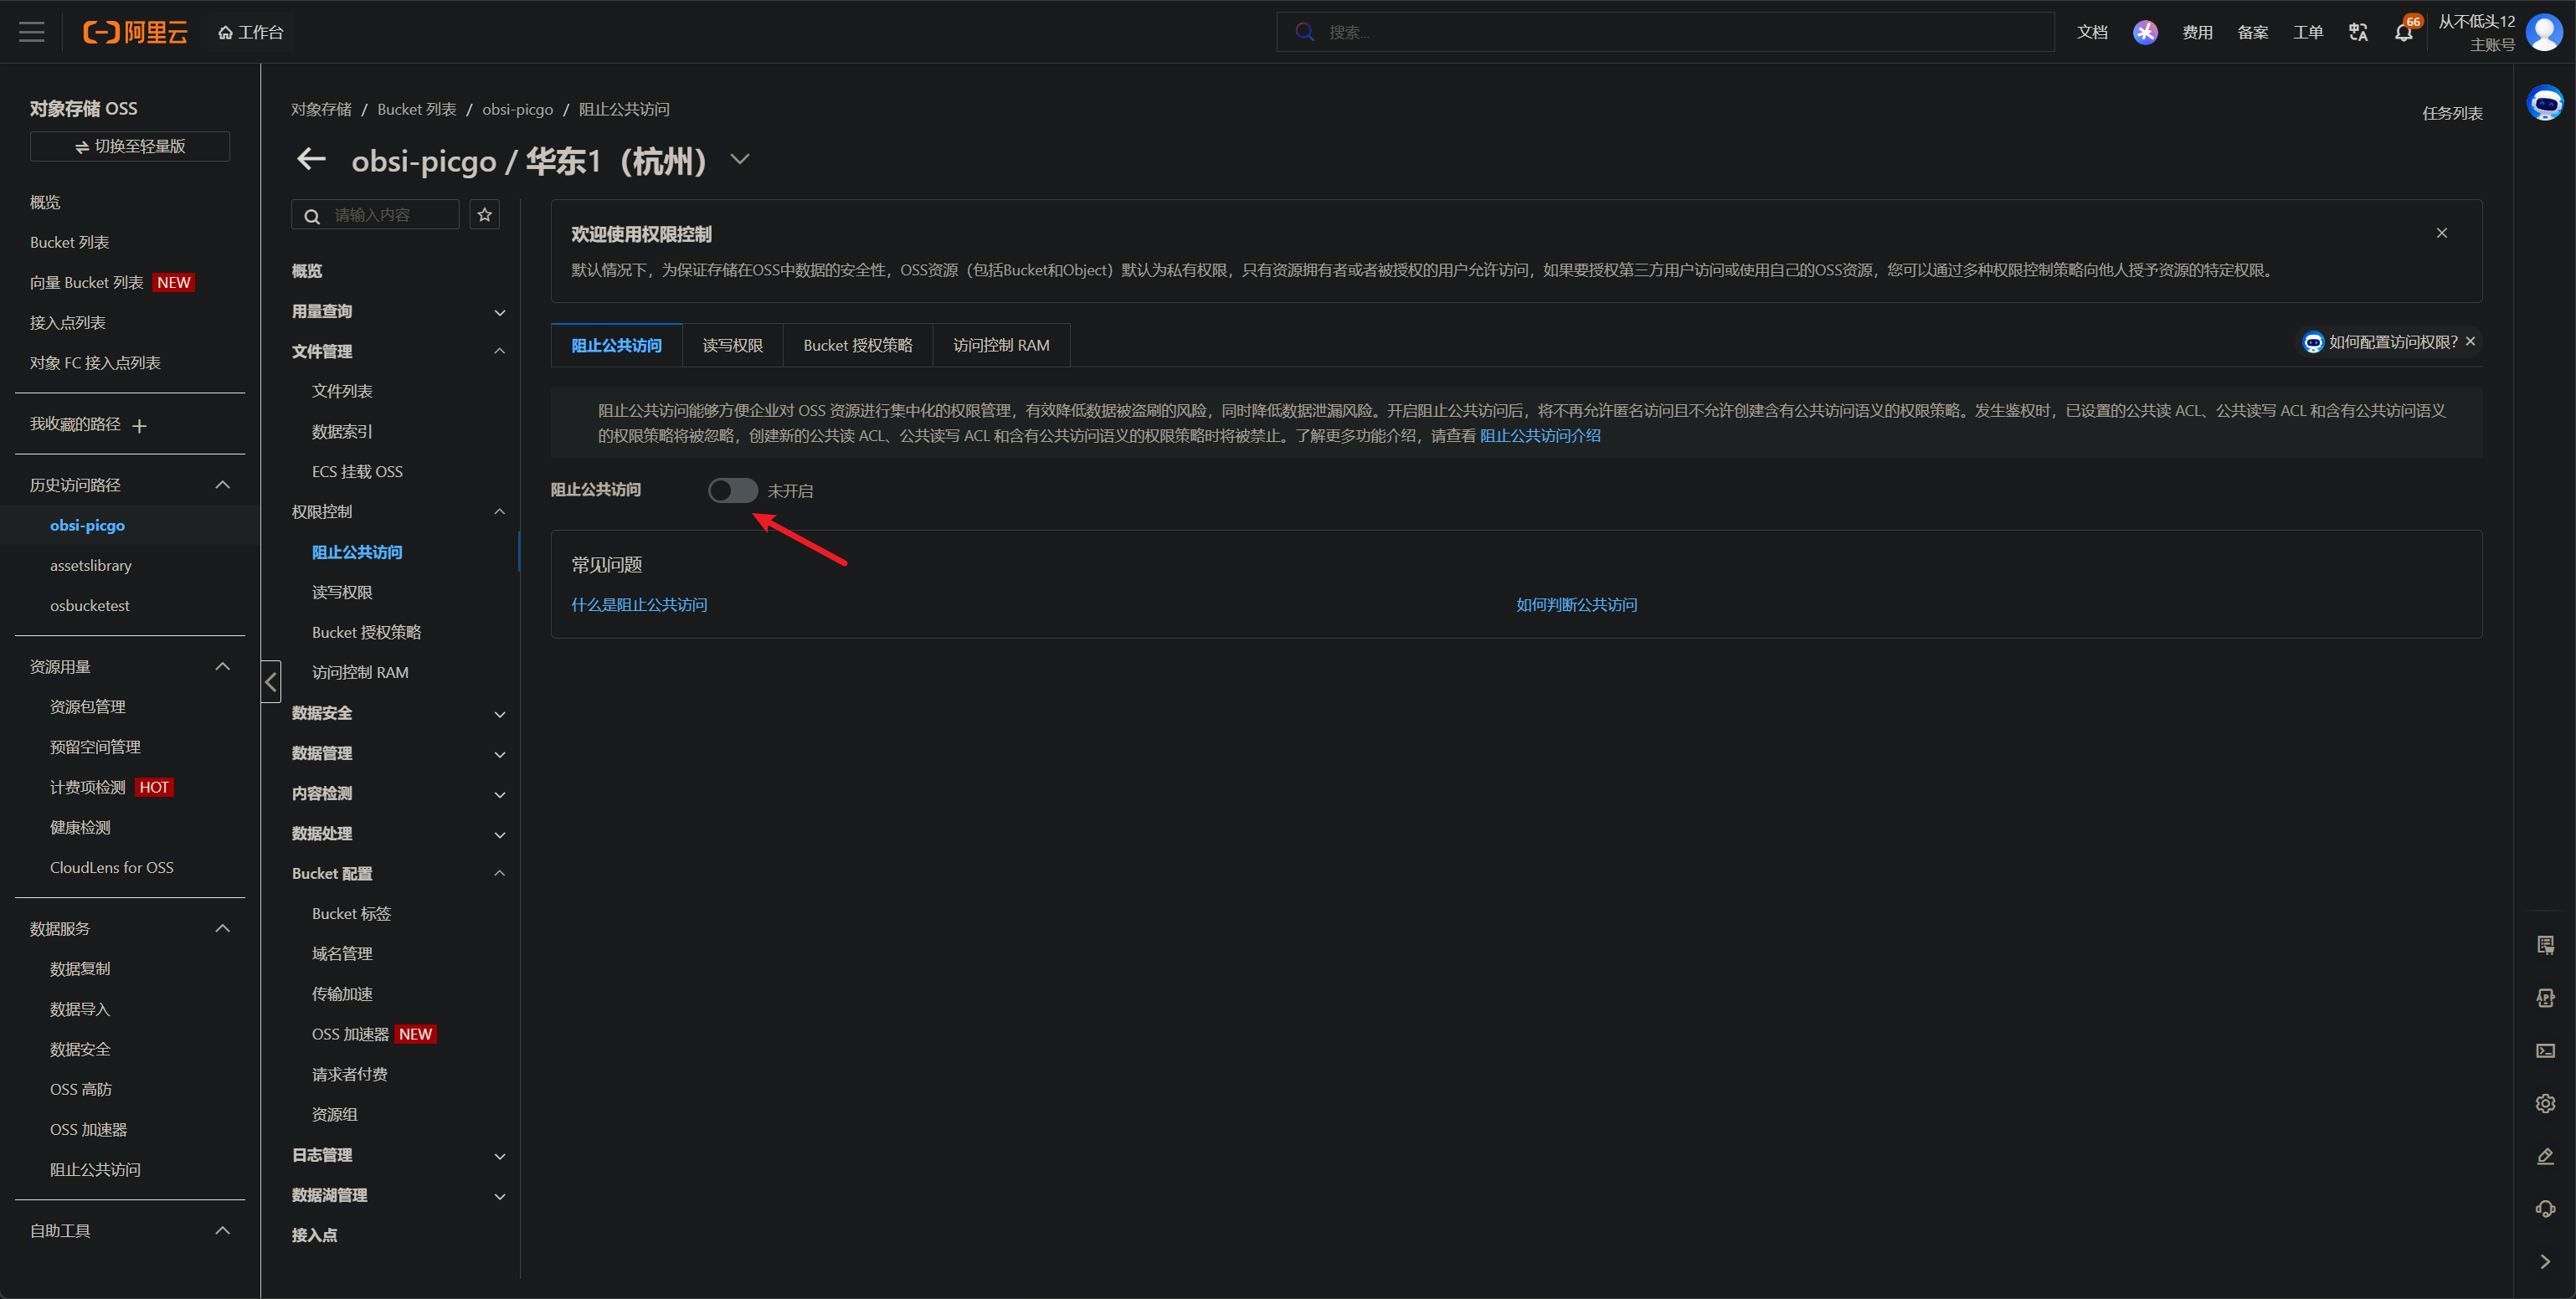Dismiss the 如何配置访问权限 tip
The width and height of the screenshot is (2576, 1299).
point(2470,342)
